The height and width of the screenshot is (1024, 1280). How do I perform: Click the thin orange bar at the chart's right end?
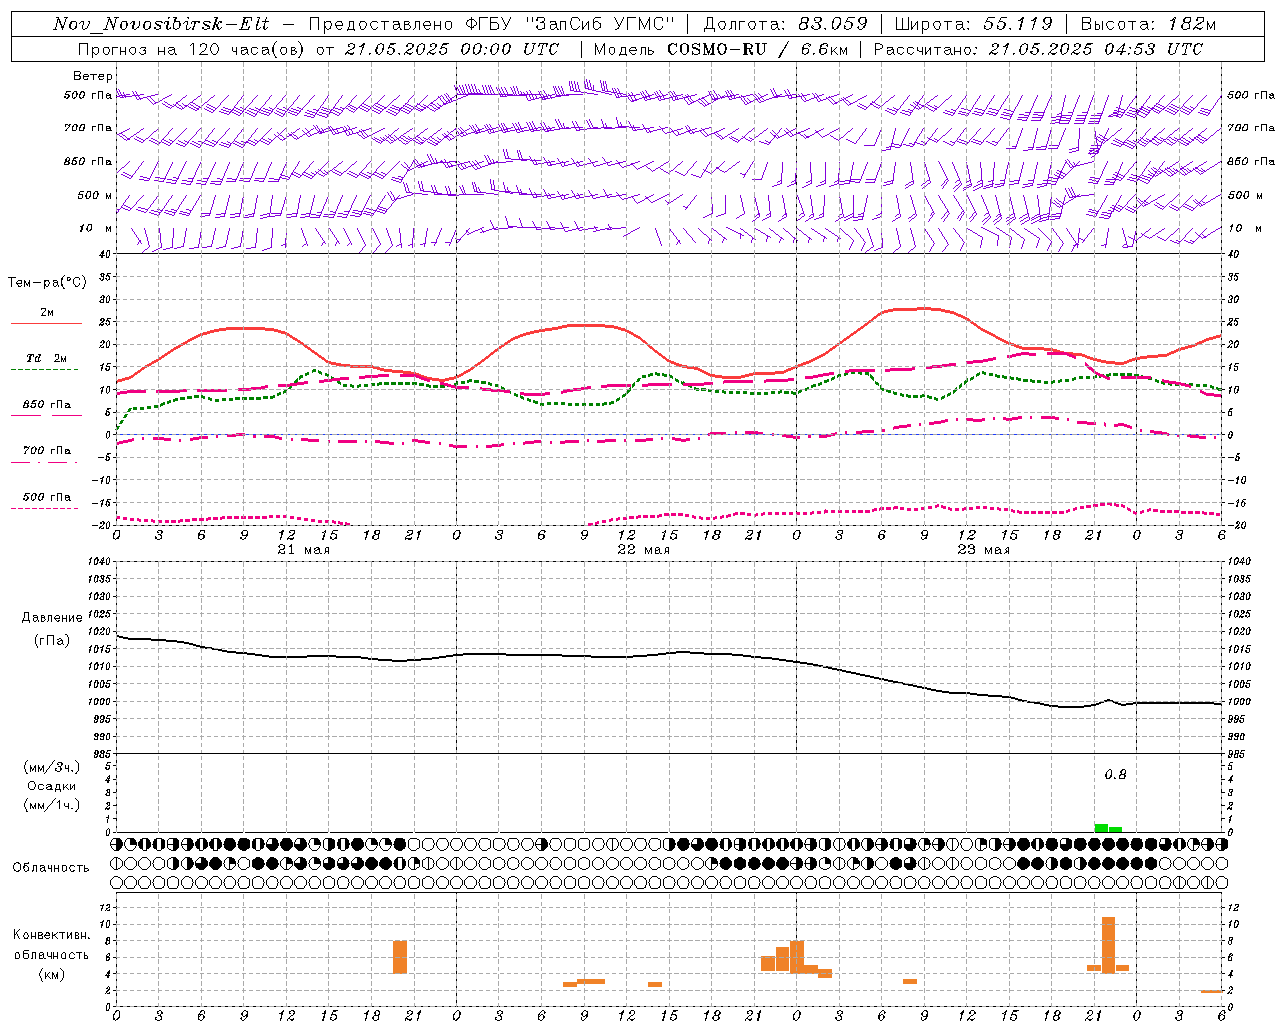1212,991
